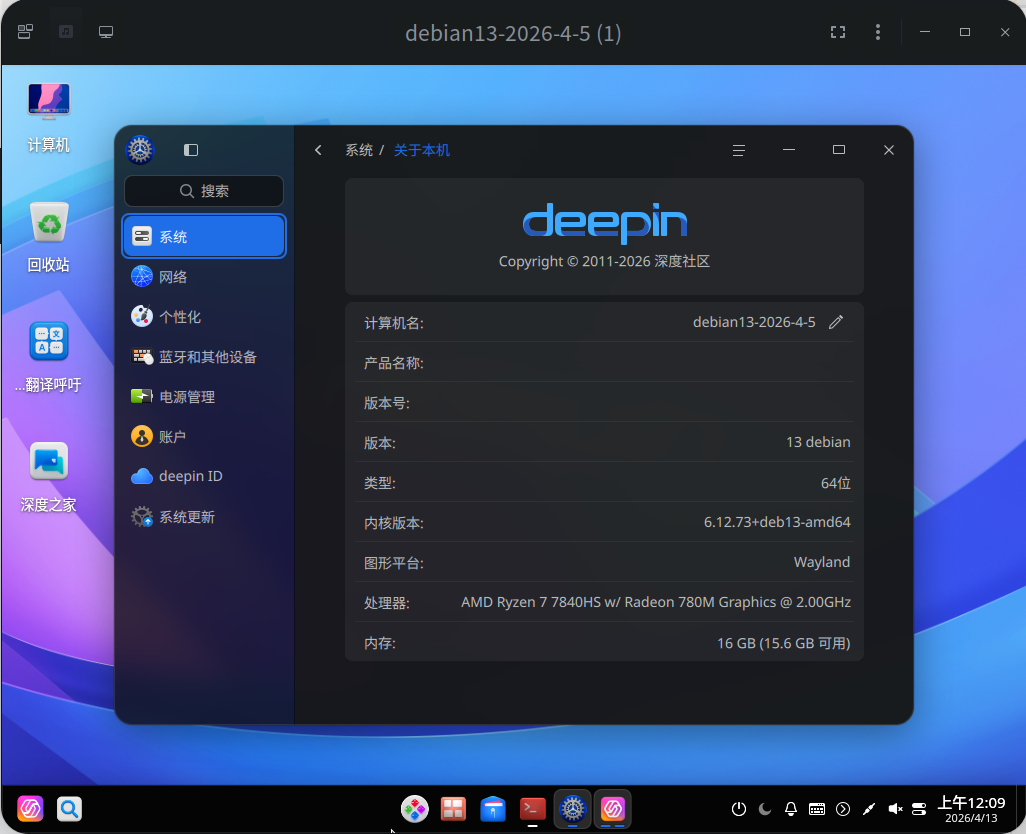This screenshot has width=1026, height=834.
Task: Open Bluetooth and other devices settings
Action: (x=207, y=357)
